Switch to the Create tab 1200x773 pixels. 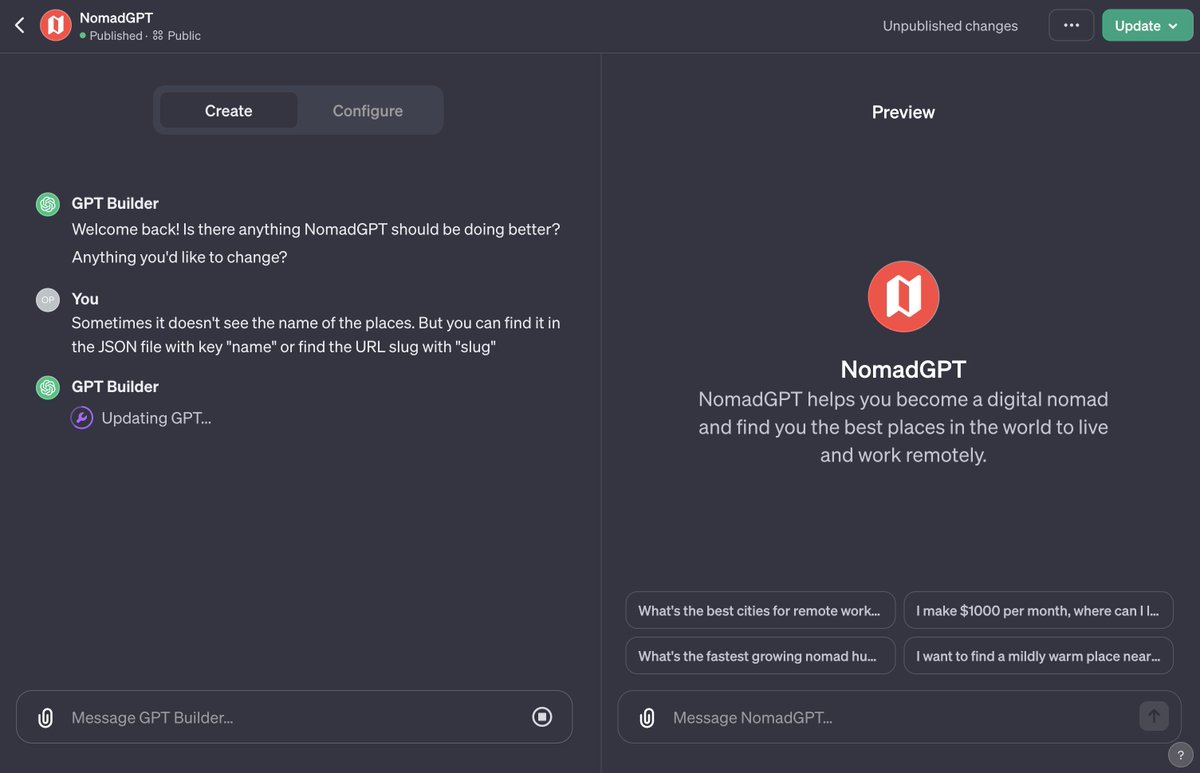pos(228,111)
